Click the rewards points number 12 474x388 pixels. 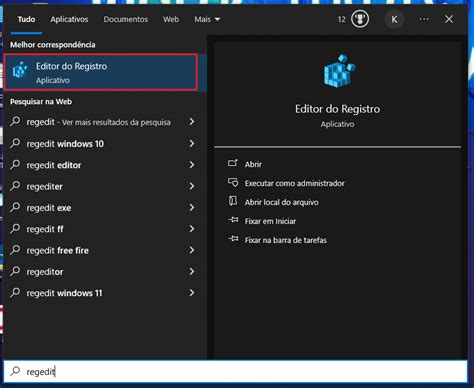342,19
